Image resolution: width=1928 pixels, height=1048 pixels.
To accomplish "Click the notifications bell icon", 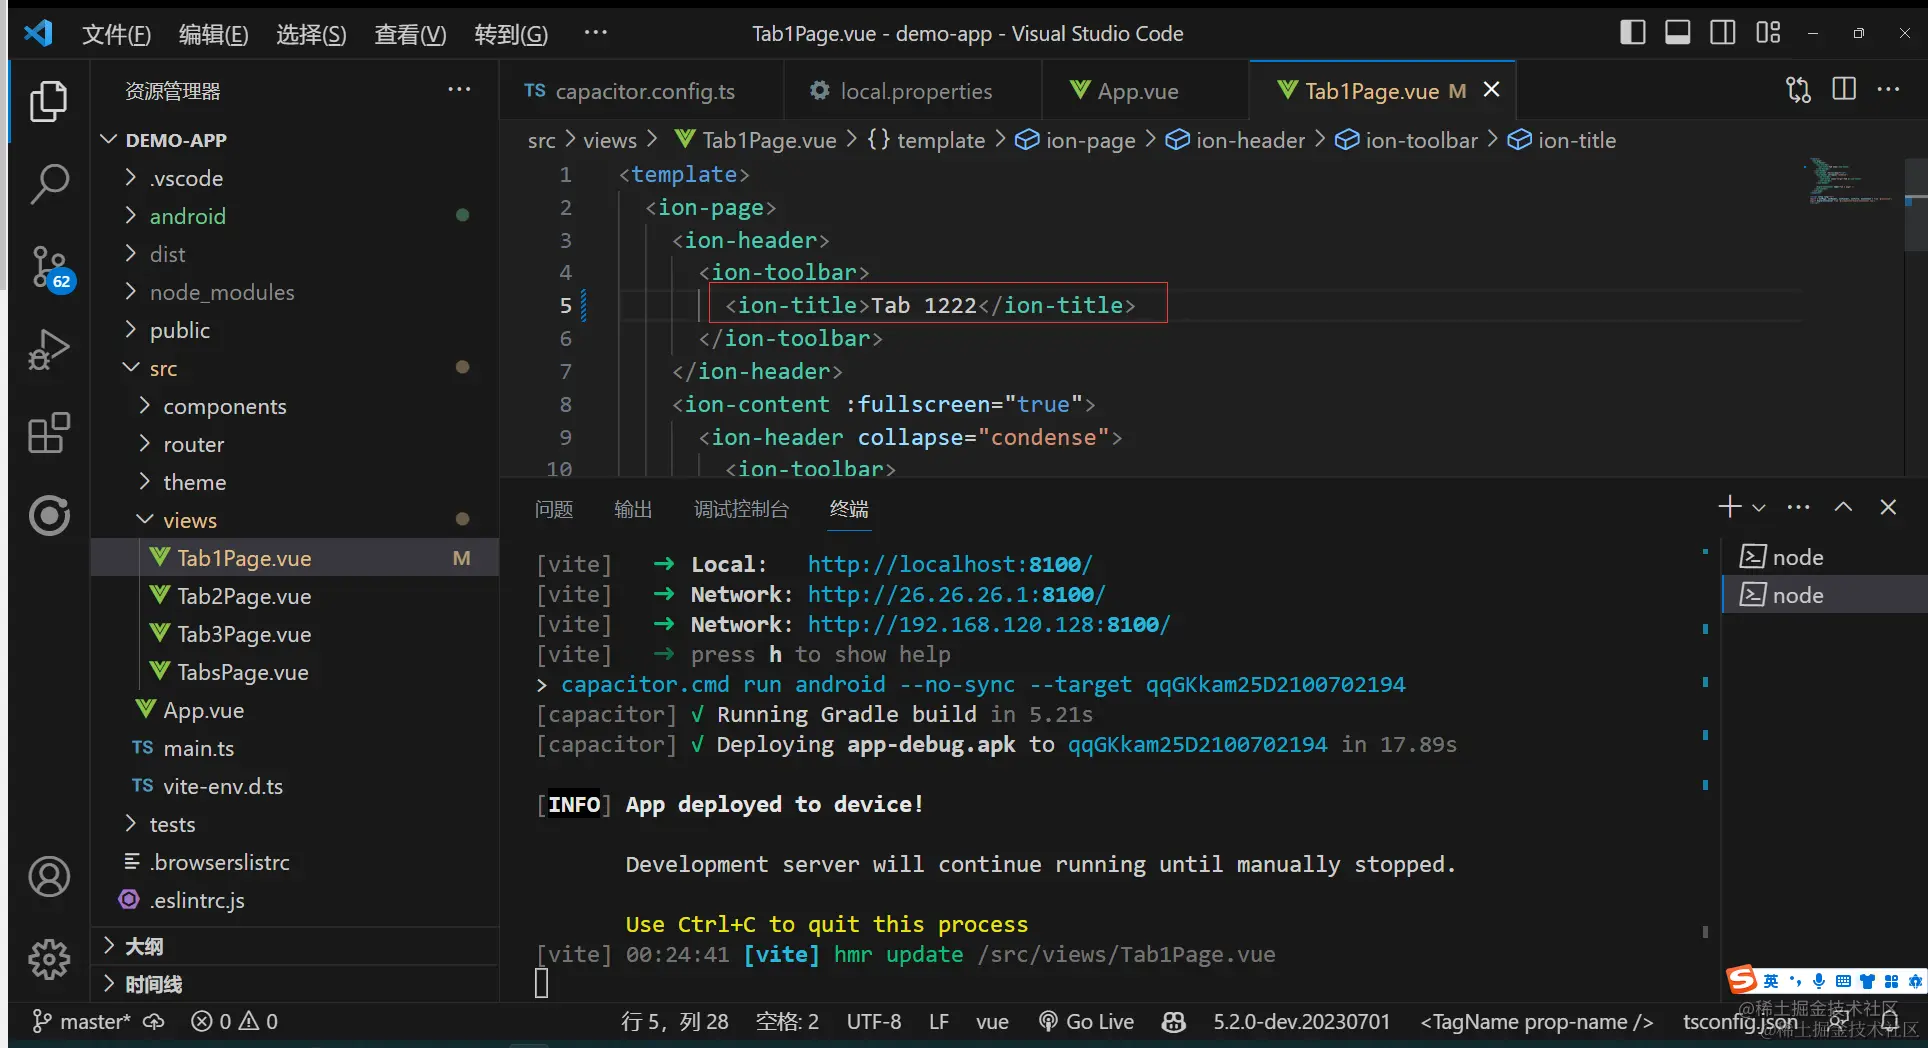I will click(1890, 1021).
